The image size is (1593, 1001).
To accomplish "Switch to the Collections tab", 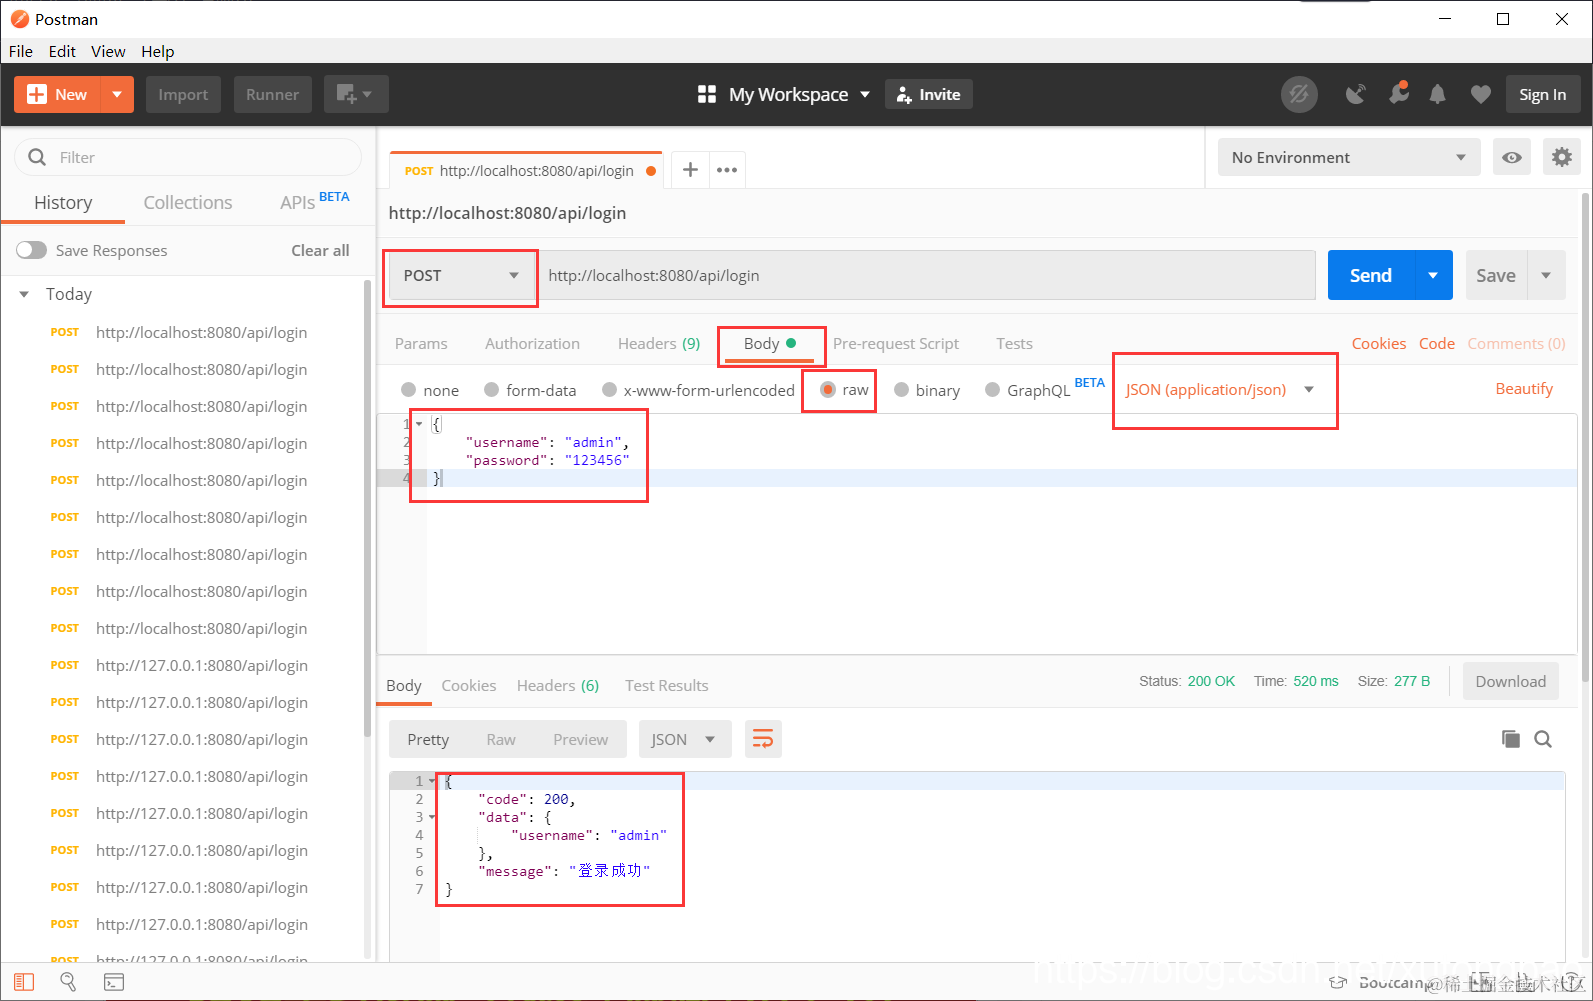I will (x=188, y=202).
